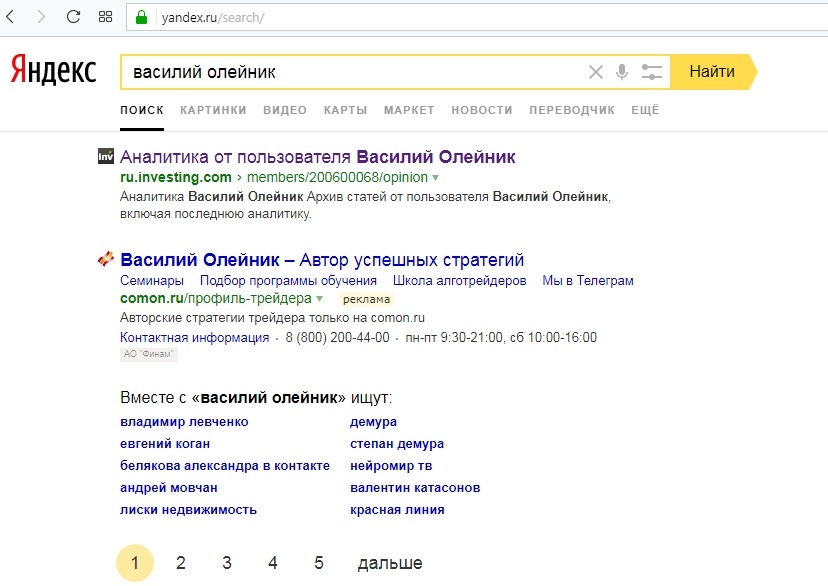Click the Investing.com favicon
The height and width of the screenshot is (586, 828).
[x=106, y=156]
